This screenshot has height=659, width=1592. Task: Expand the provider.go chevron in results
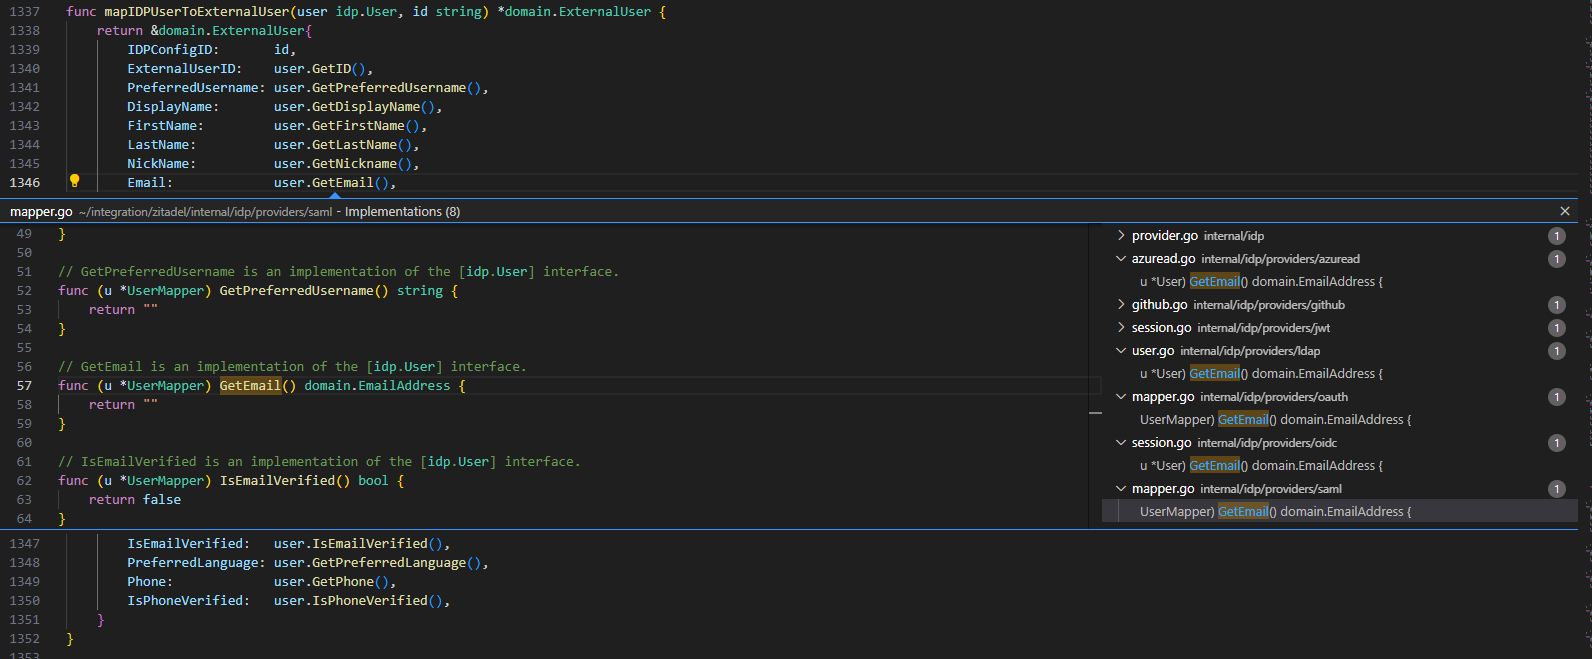1121,236
